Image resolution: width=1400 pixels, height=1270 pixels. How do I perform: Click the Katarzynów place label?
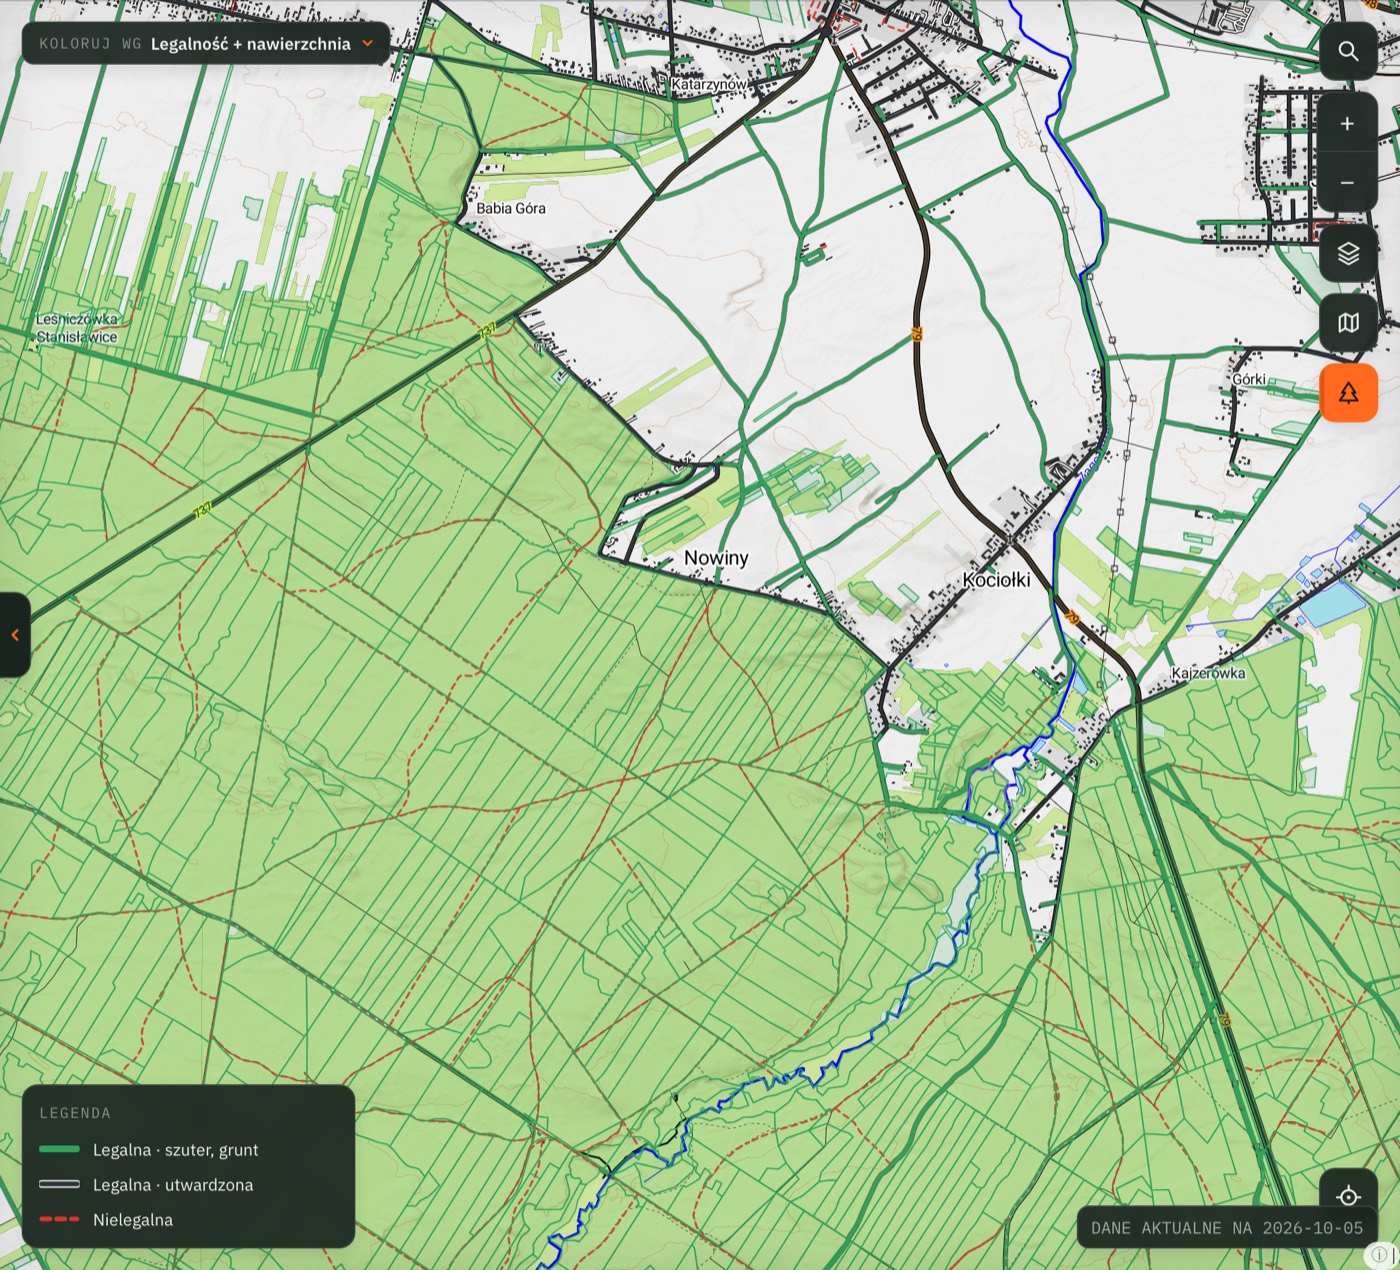709,85
